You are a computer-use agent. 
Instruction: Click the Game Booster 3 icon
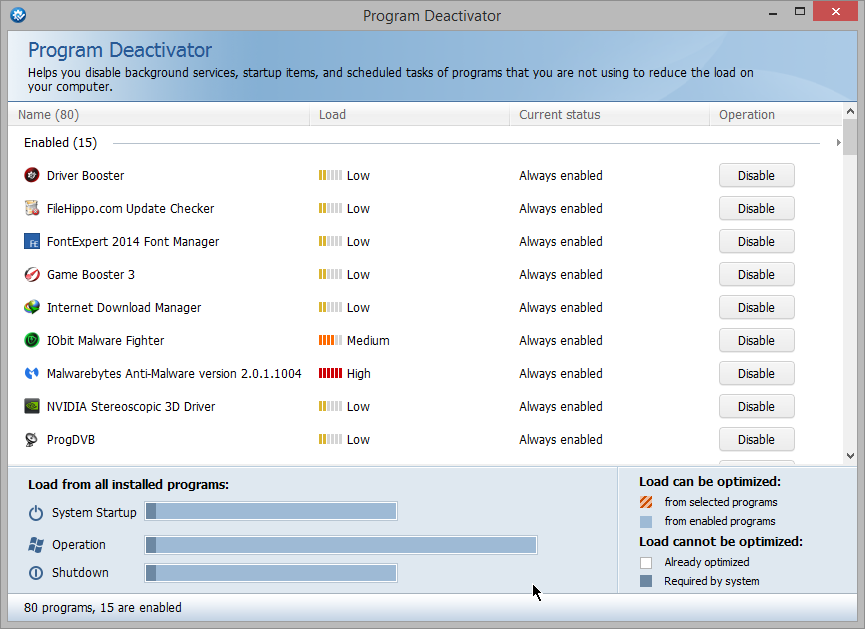32,275
